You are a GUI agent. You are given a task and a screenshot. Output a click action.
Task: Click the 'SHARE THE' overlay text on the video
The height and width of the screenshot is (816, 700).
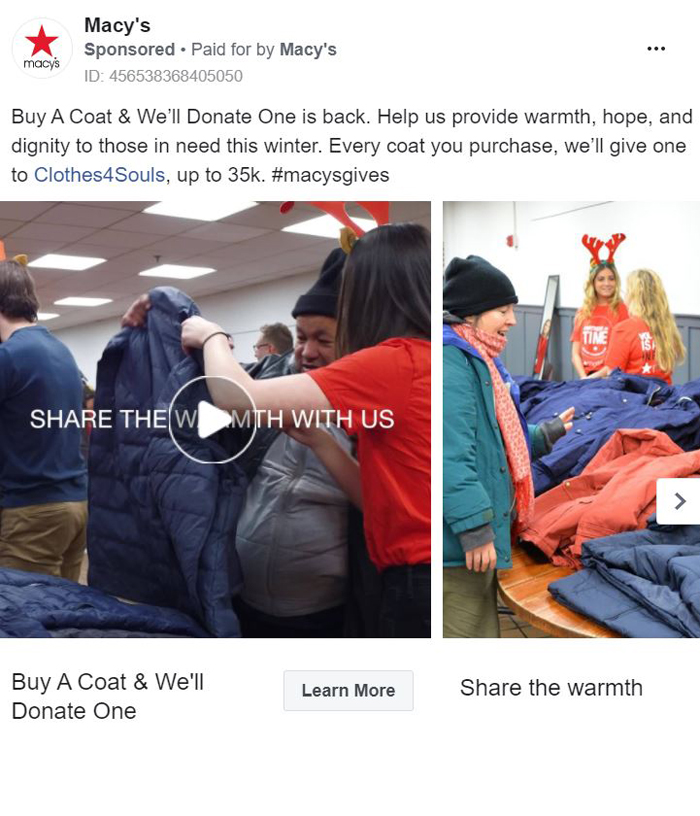point(98,419)
